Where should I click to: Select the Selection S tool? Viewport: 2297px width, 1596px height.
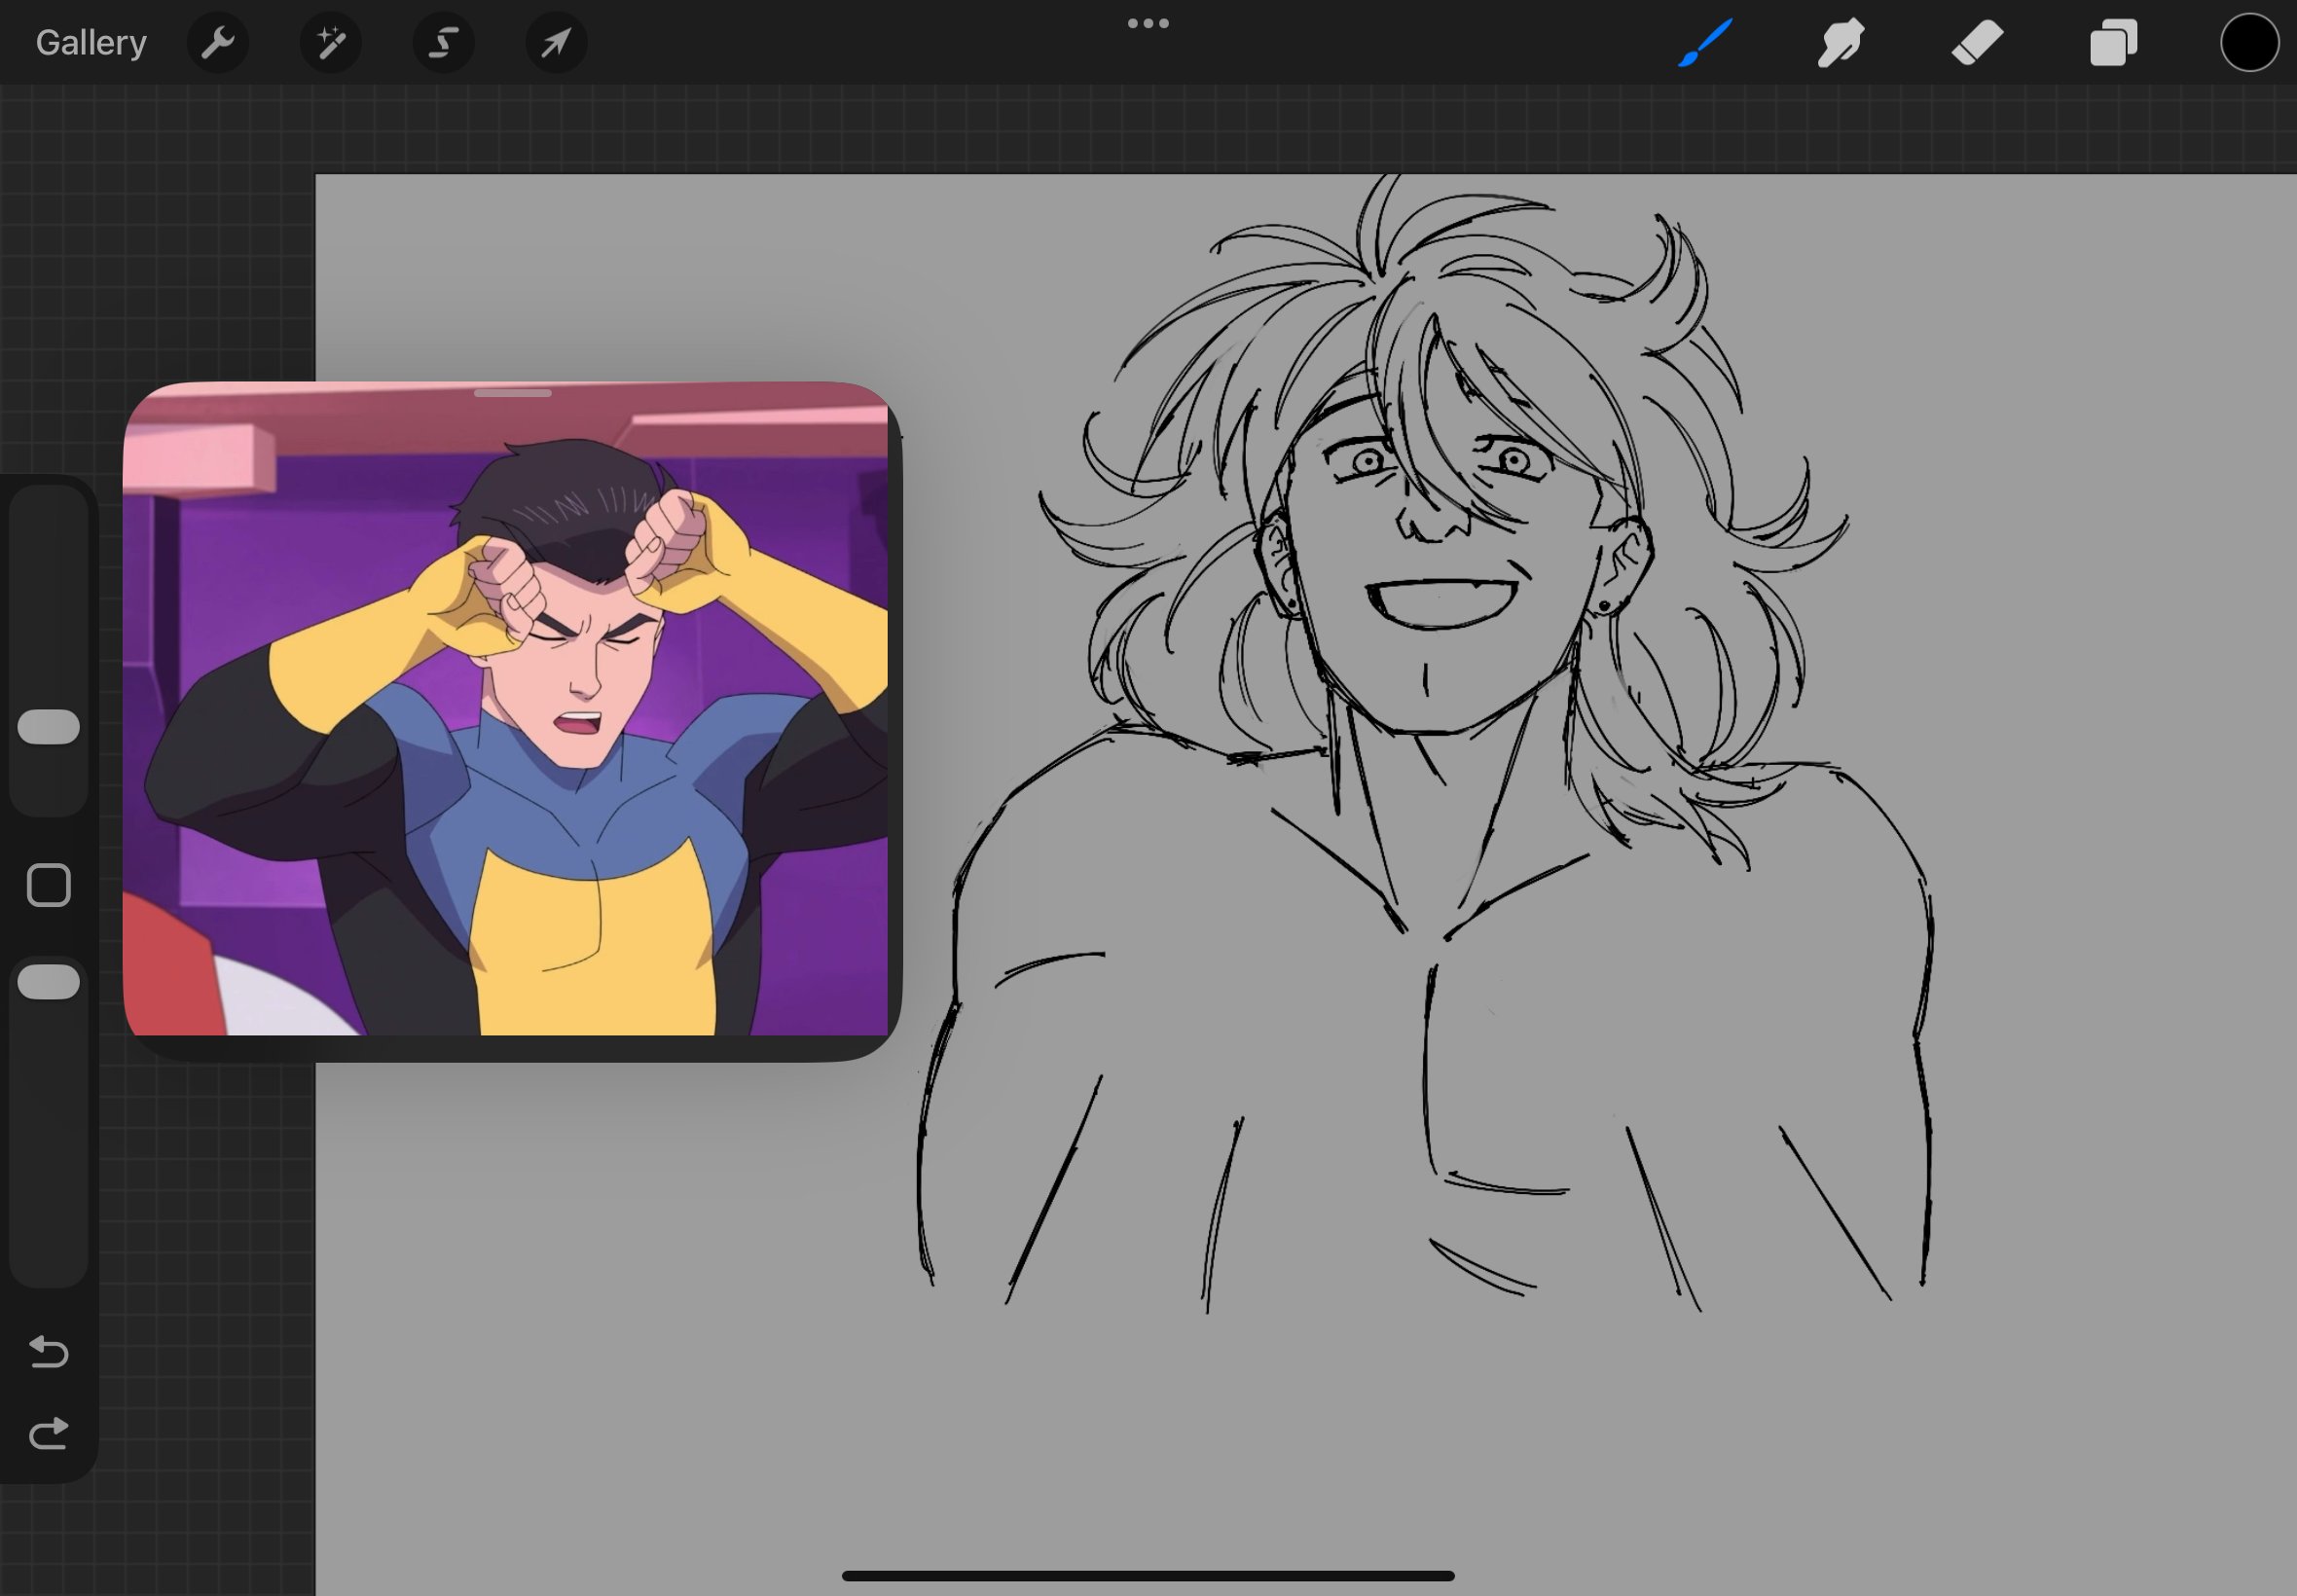pos(443,43)
